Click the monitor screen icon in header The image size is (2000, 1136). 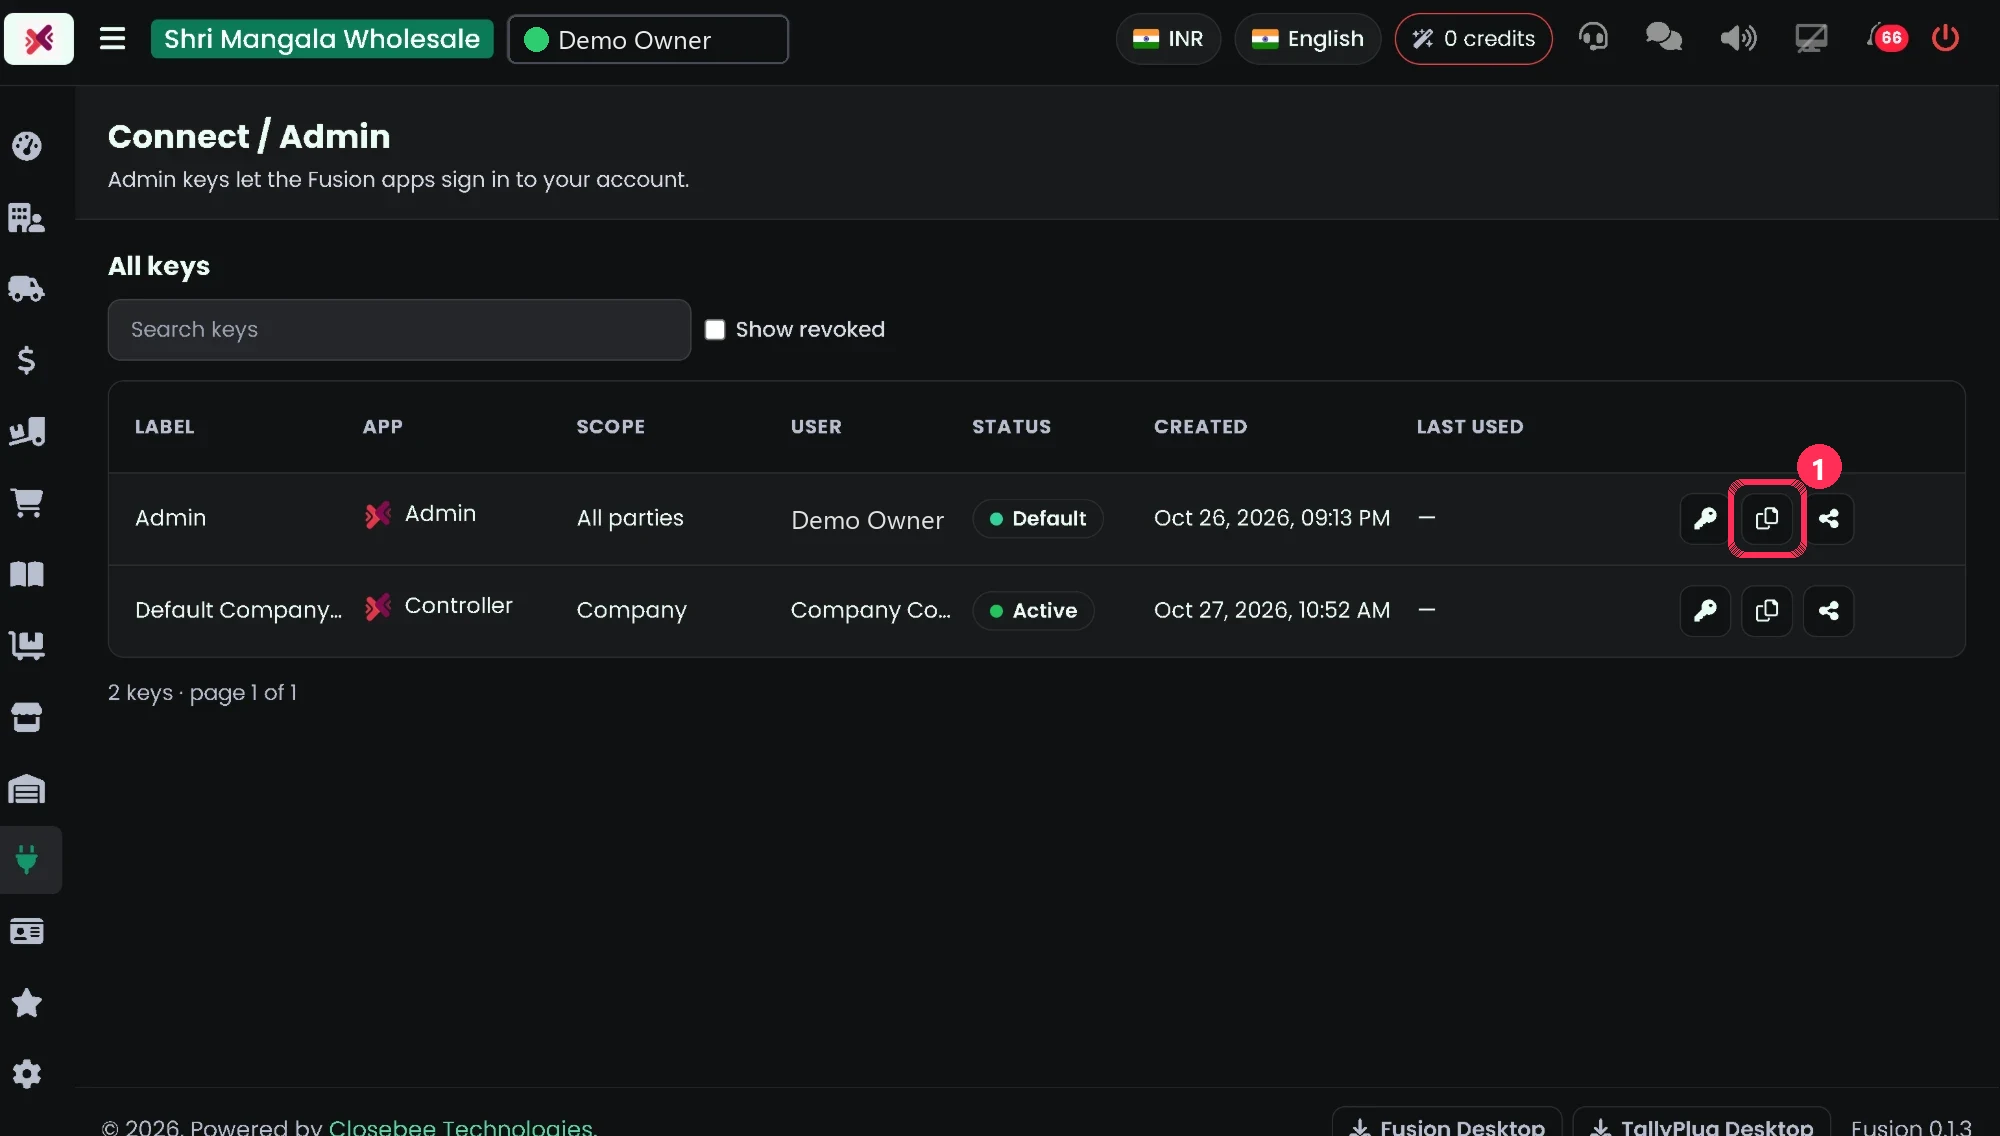coord(1811,38)
